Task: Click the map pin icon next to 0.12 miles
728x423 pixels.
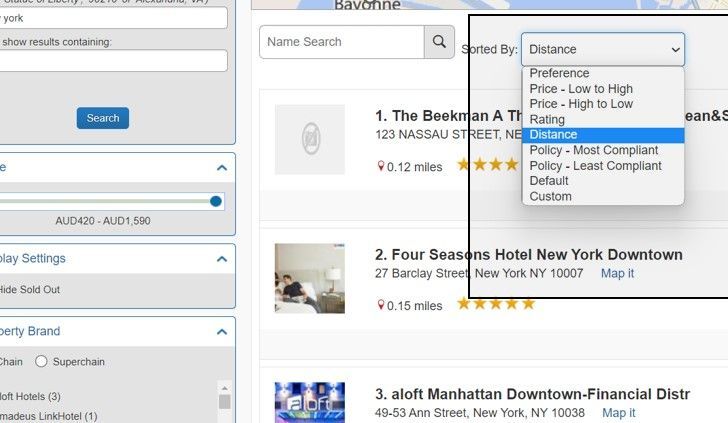Action: 381,166
